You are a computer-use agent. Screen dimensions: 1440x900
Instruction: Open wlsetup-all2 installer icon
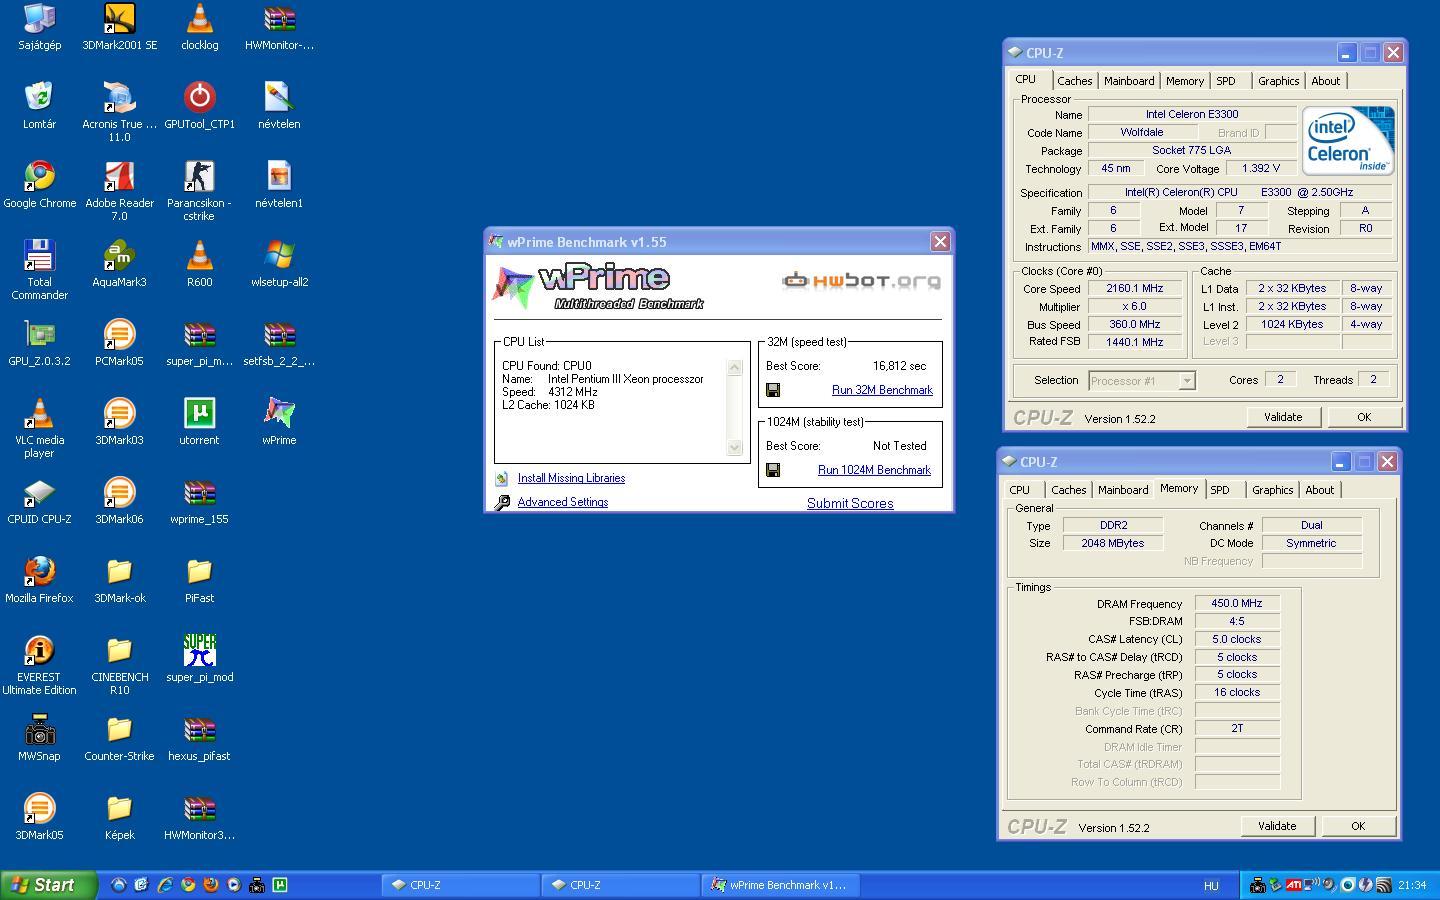[279, 256]
